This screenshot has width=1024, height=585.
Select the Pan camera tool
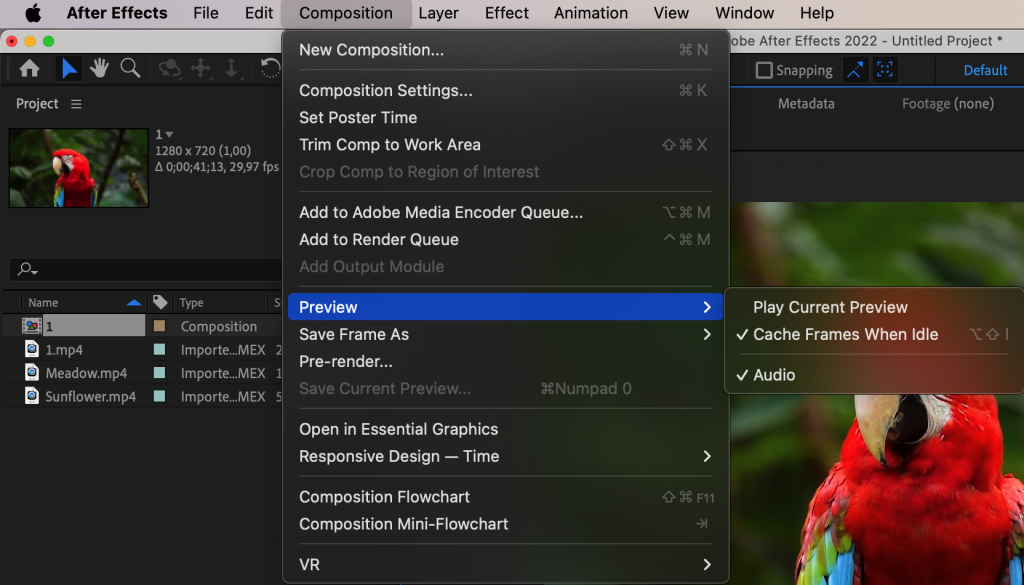point(200,68)
